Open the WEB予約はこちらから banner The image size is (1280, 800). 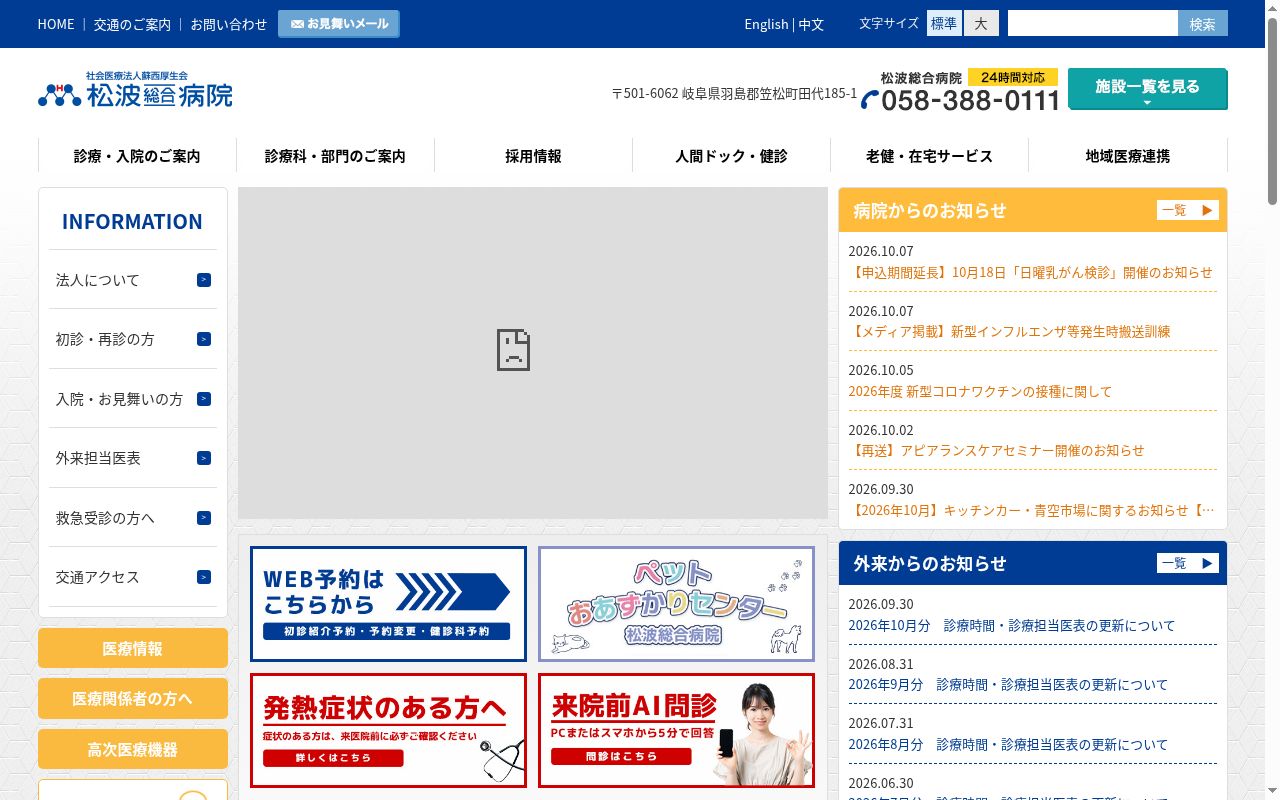tap(388, 604)
